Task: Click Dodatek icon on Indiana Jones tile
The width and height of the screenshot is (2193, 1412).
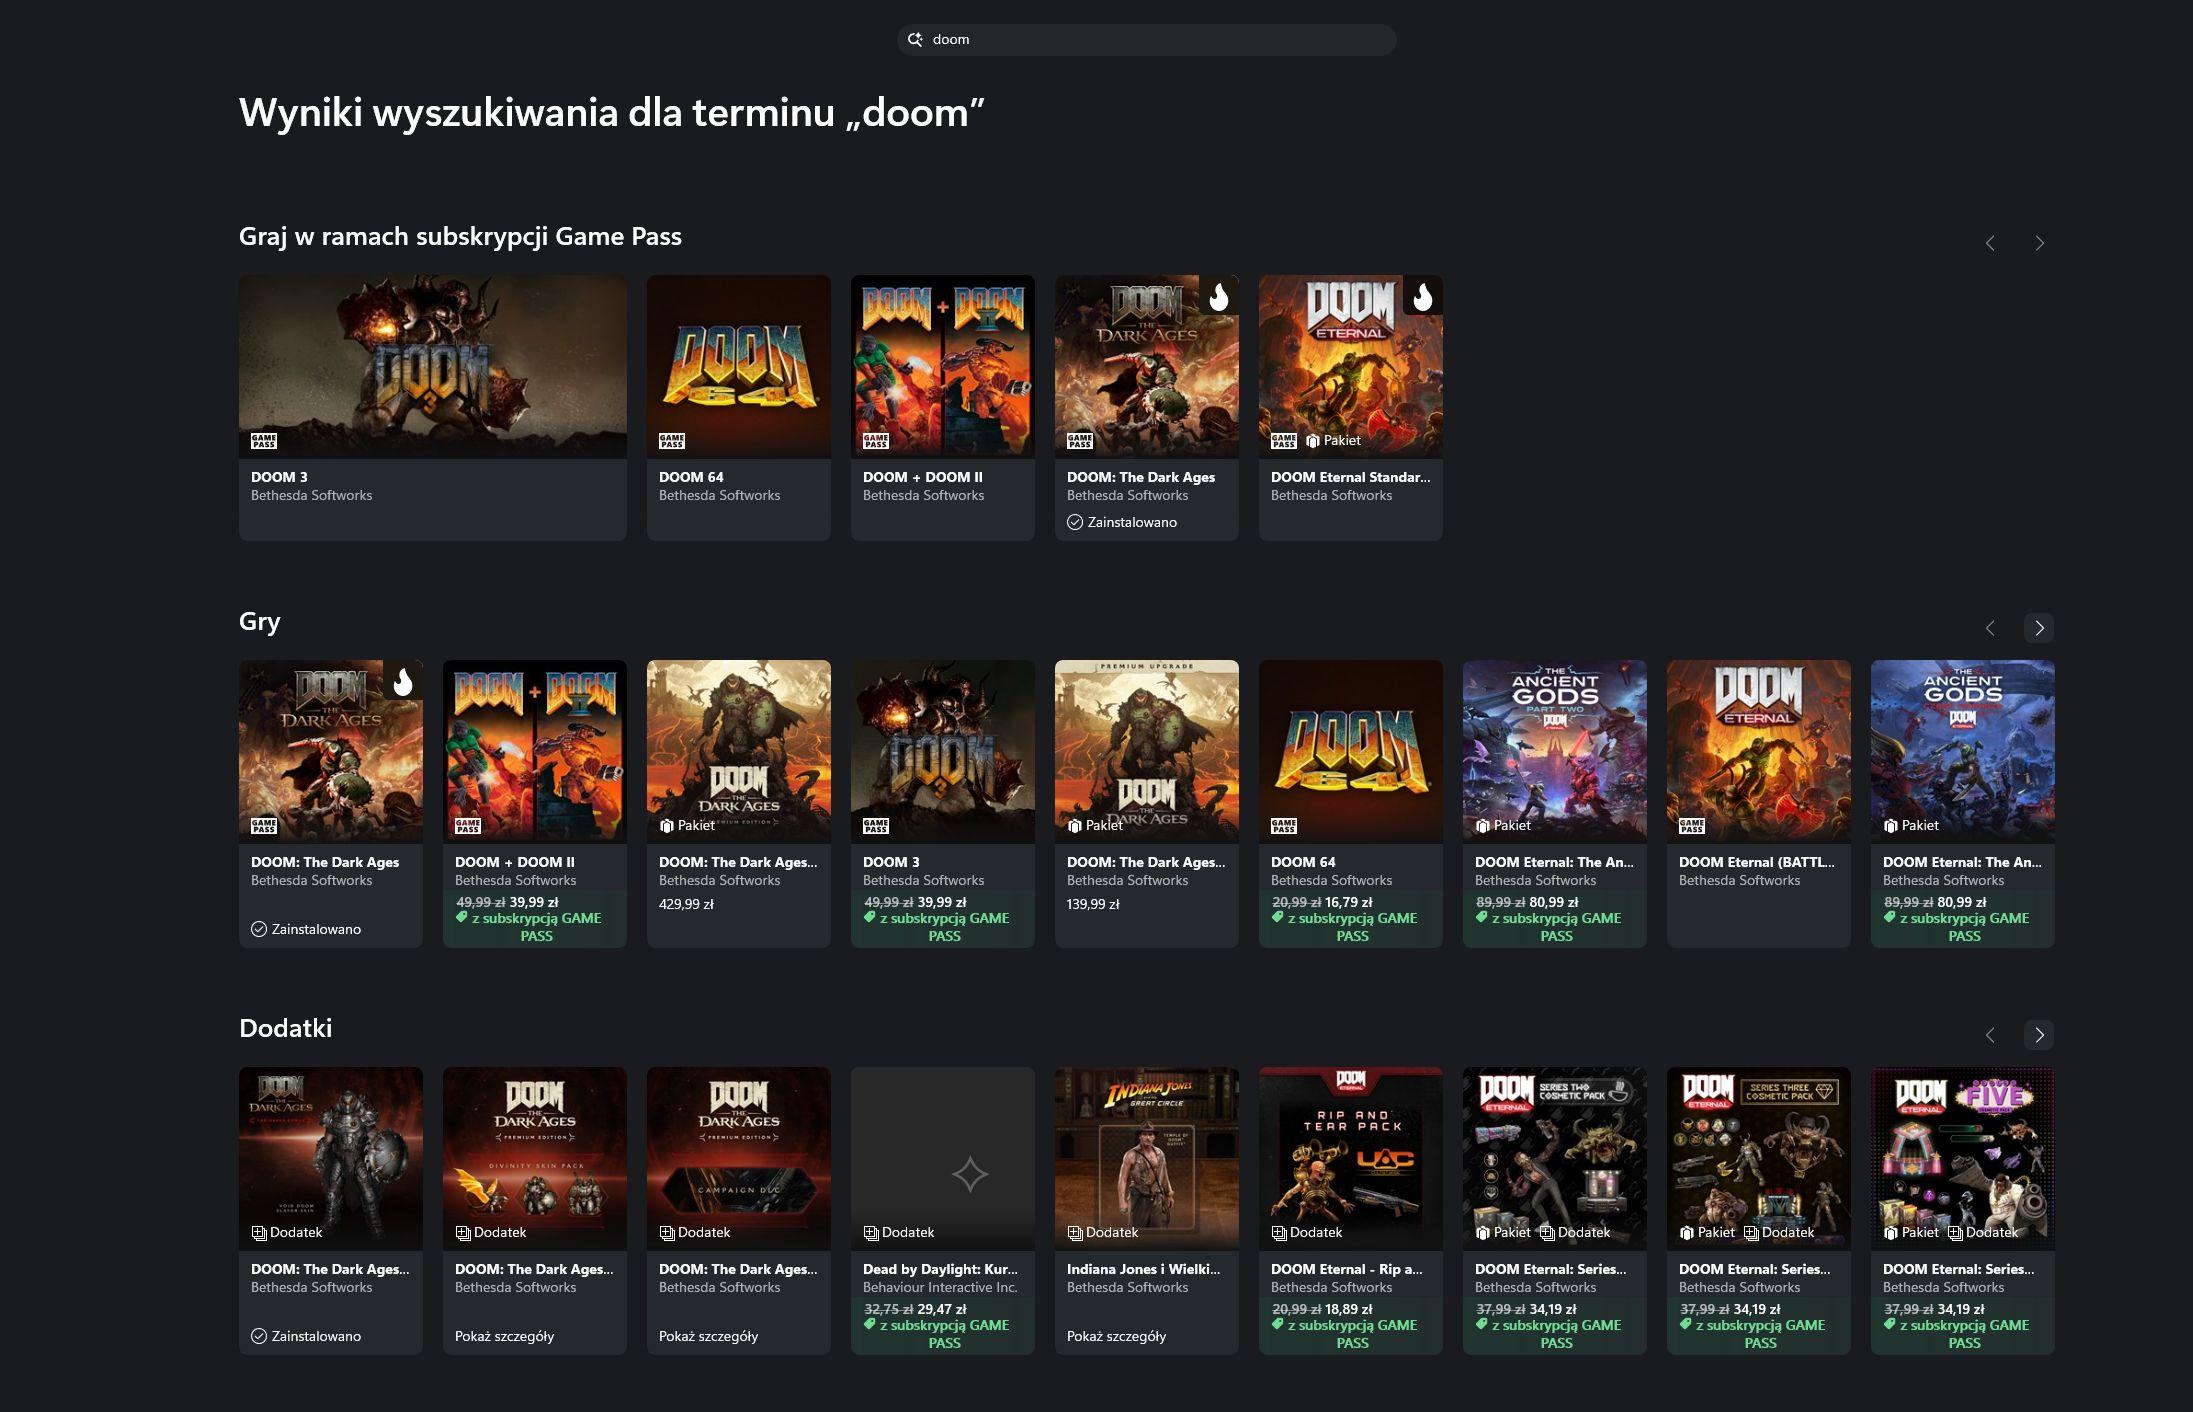Action: coord(1075,1233)
